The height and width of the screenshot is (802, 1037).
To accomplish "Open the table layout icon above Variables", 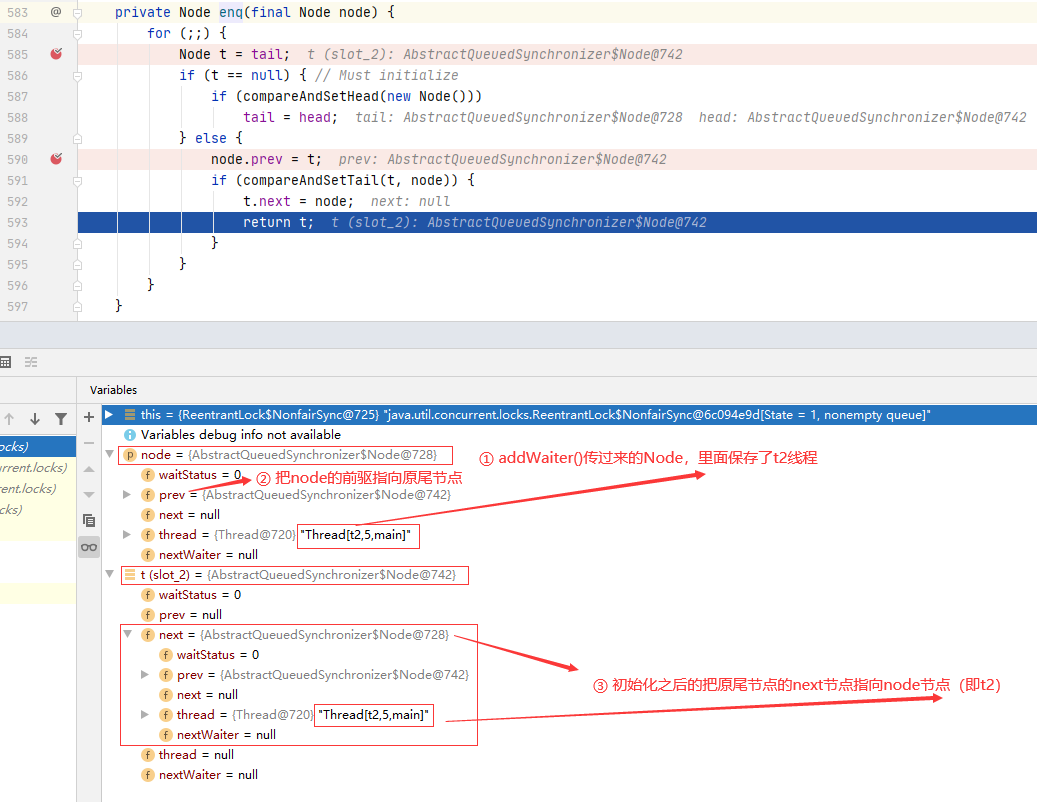I will (x=6, y=362).
